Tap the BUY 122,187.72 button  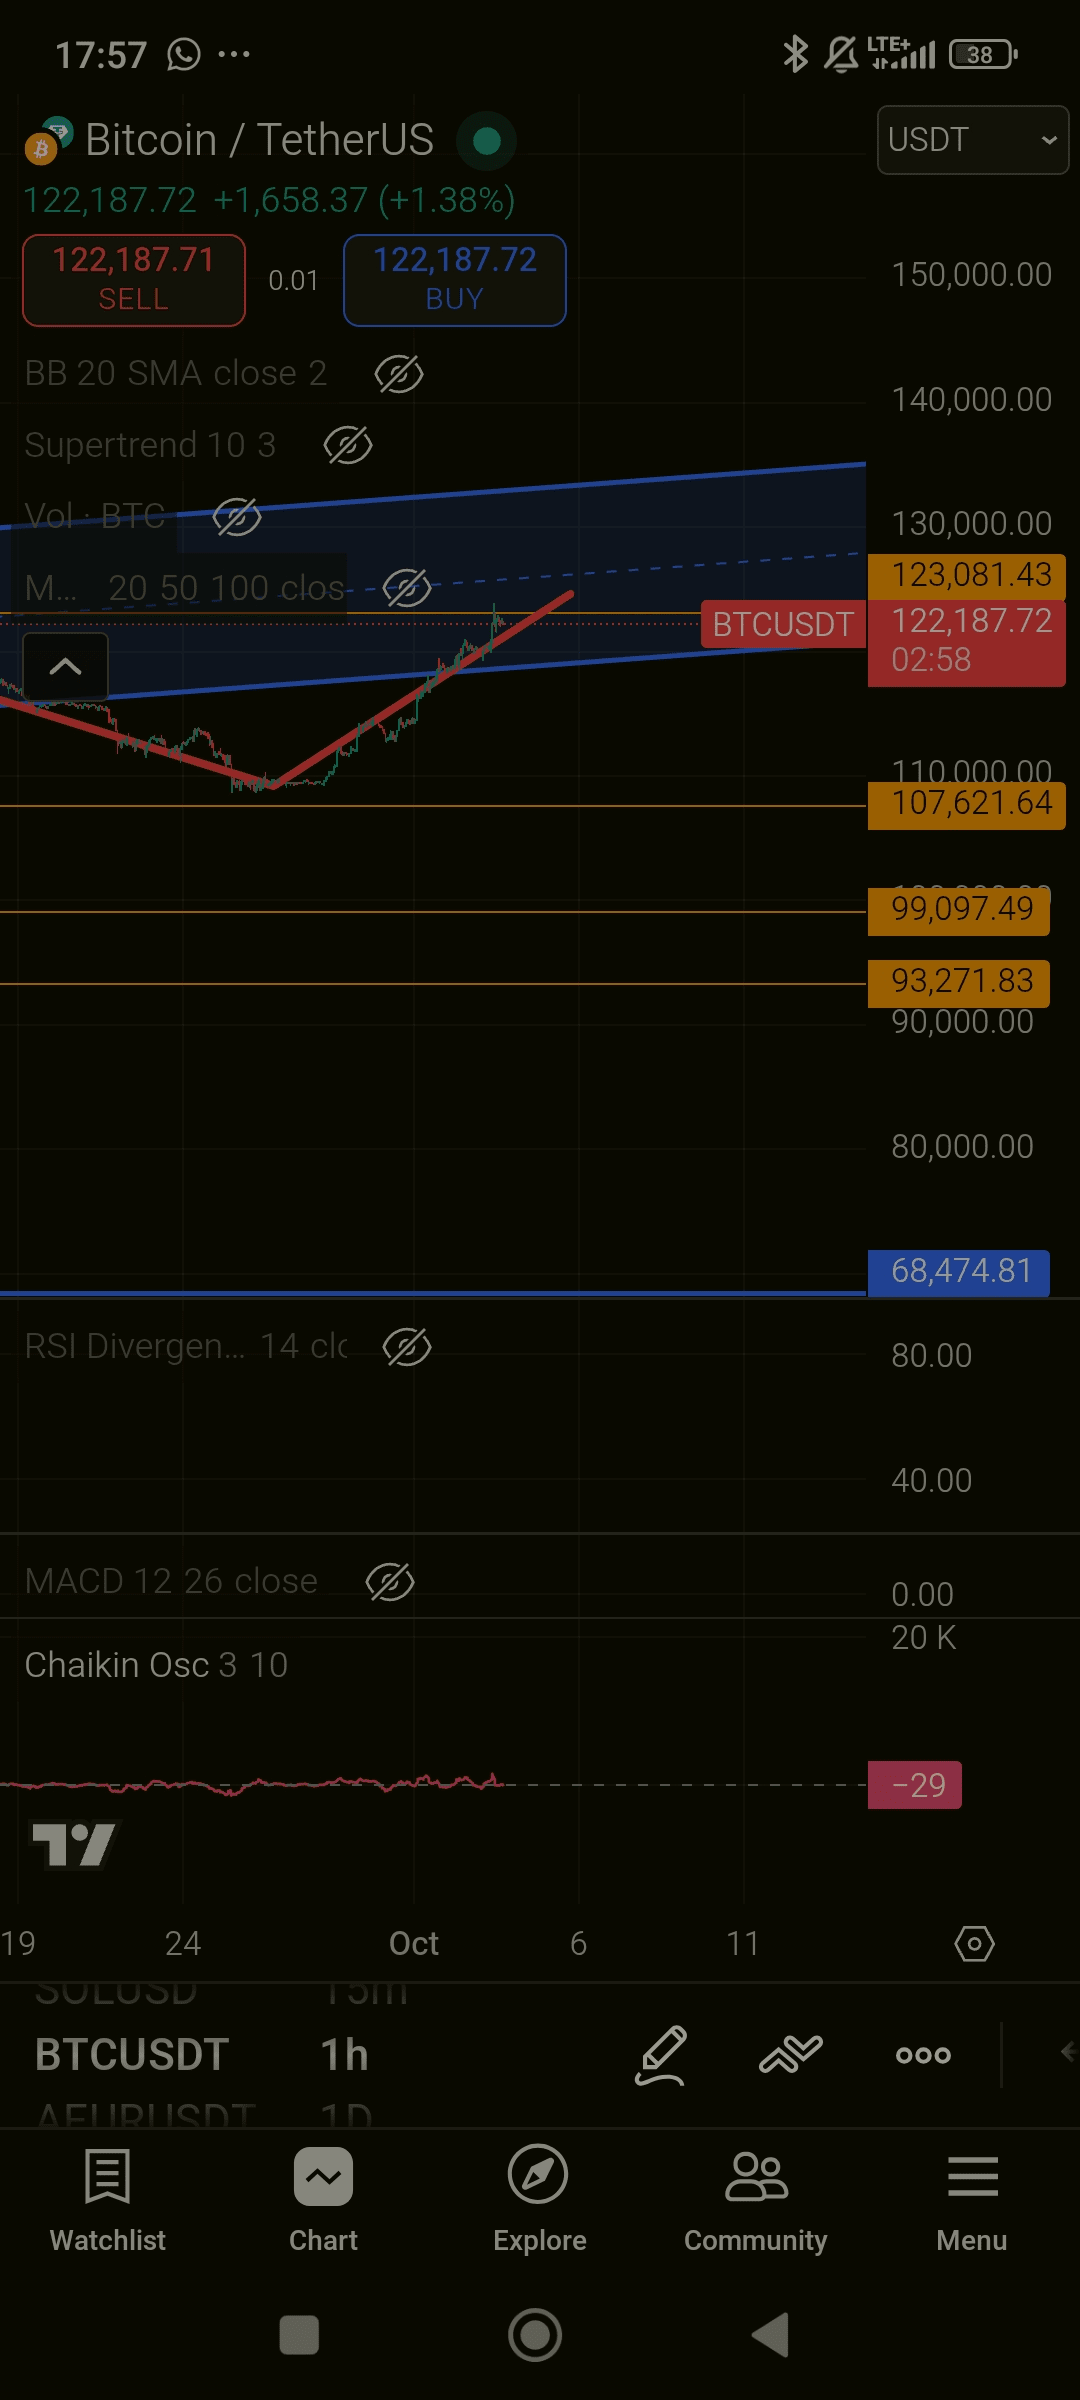point(455,280)
